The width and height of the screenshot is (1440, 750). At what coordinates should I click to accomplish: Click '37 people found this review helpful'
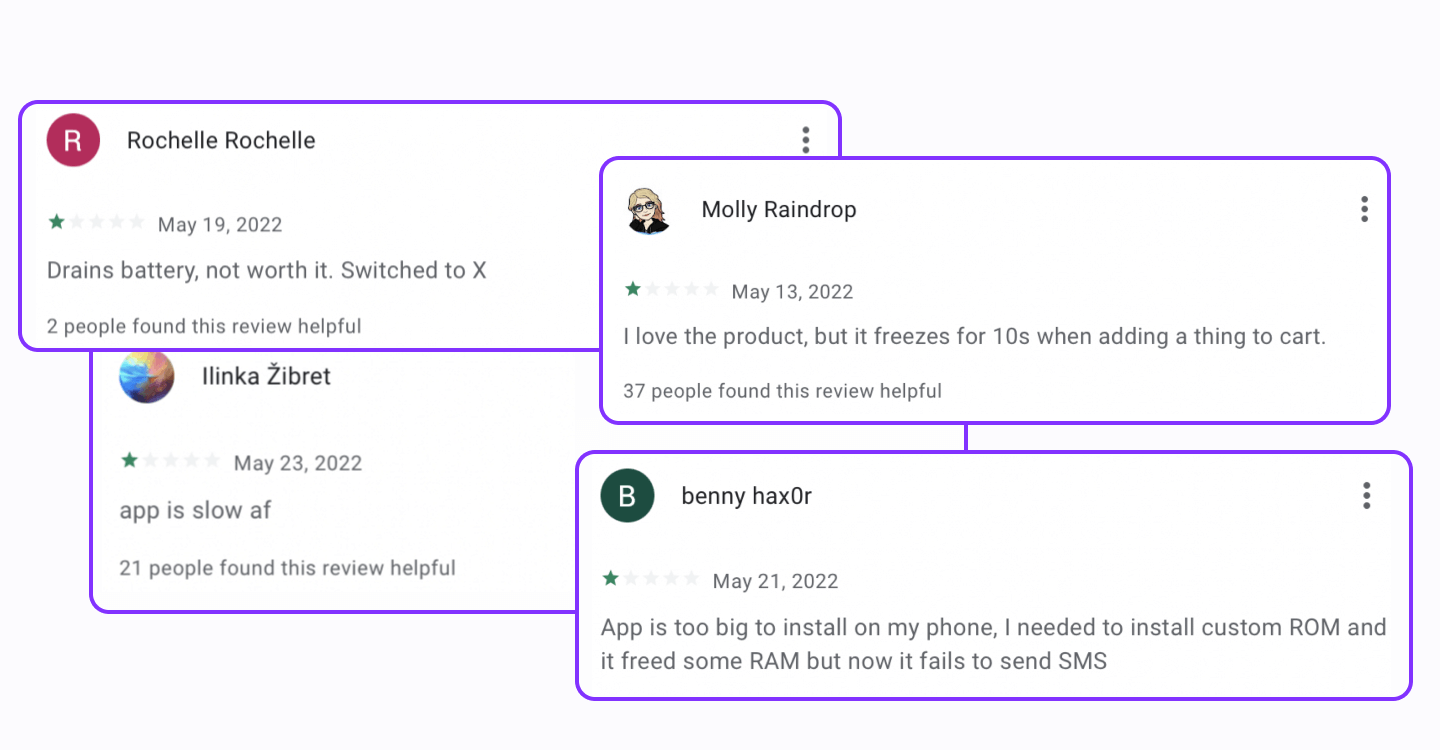(x=782, y=391)
